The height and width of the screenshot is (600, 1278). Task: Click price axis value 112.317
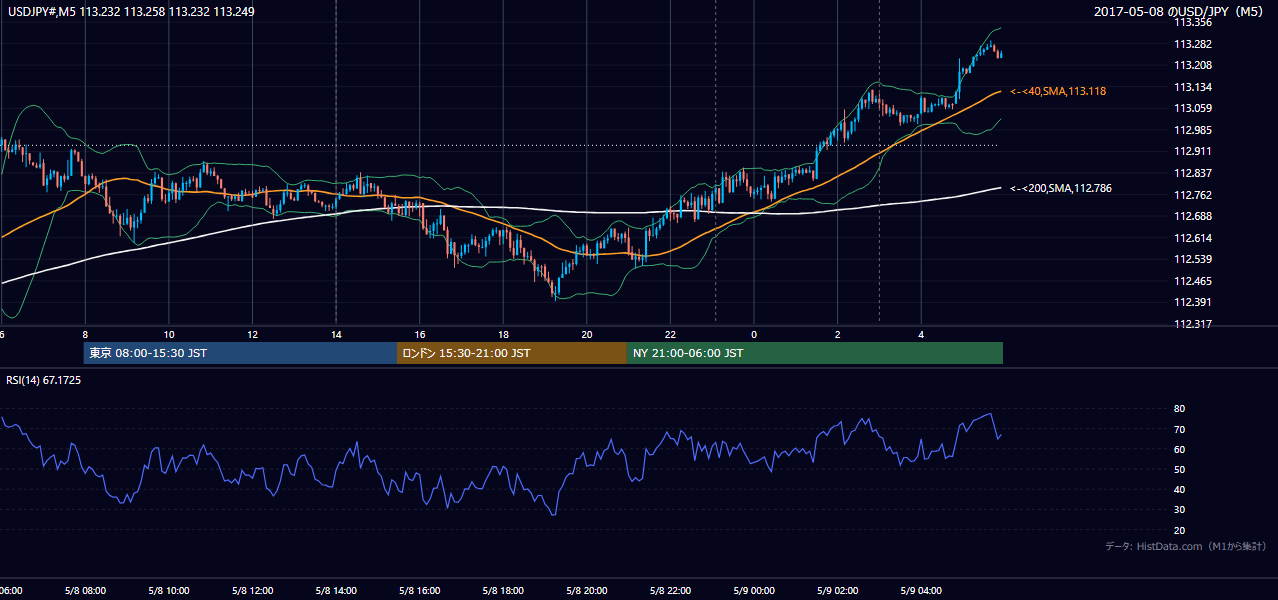click(x=1194, y=324)
